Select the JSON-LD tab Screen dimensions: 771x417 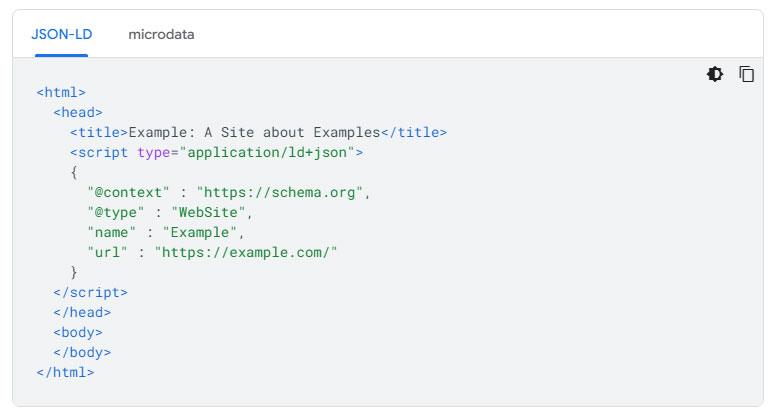61,34
